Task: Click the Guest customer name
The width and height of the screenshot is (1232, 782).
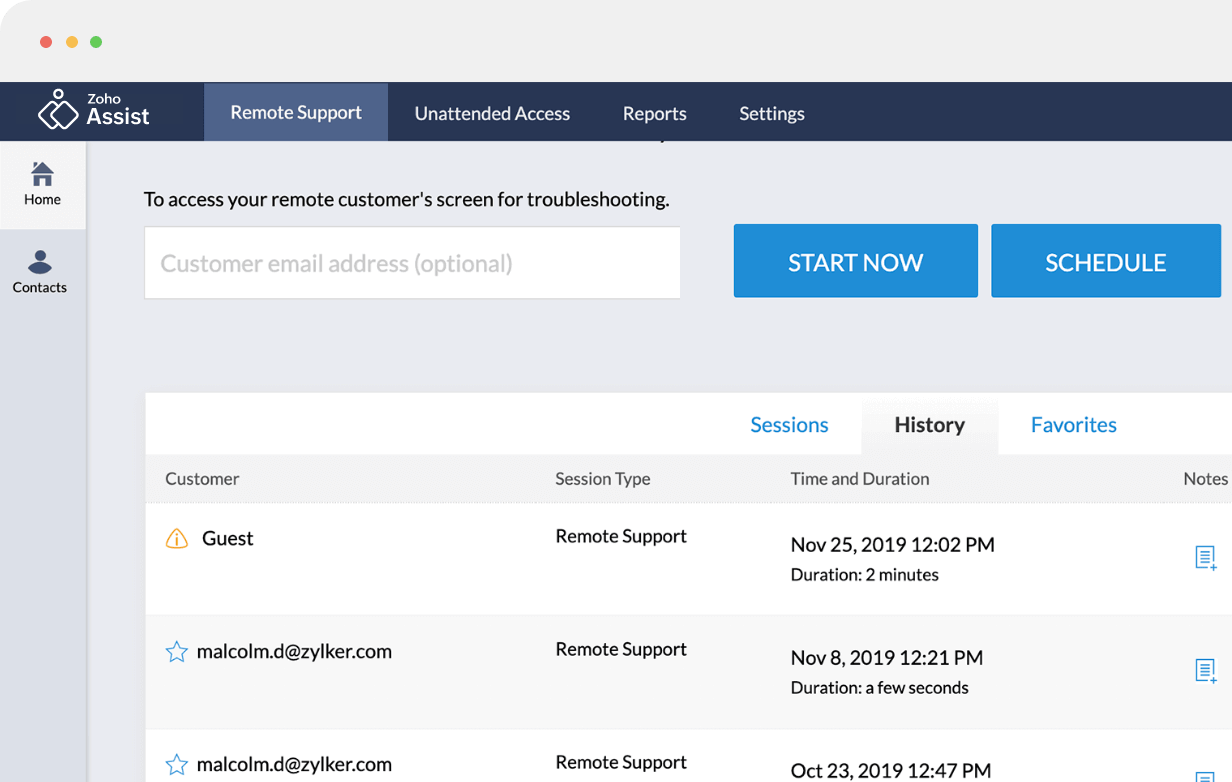Action: coord(228,539)
